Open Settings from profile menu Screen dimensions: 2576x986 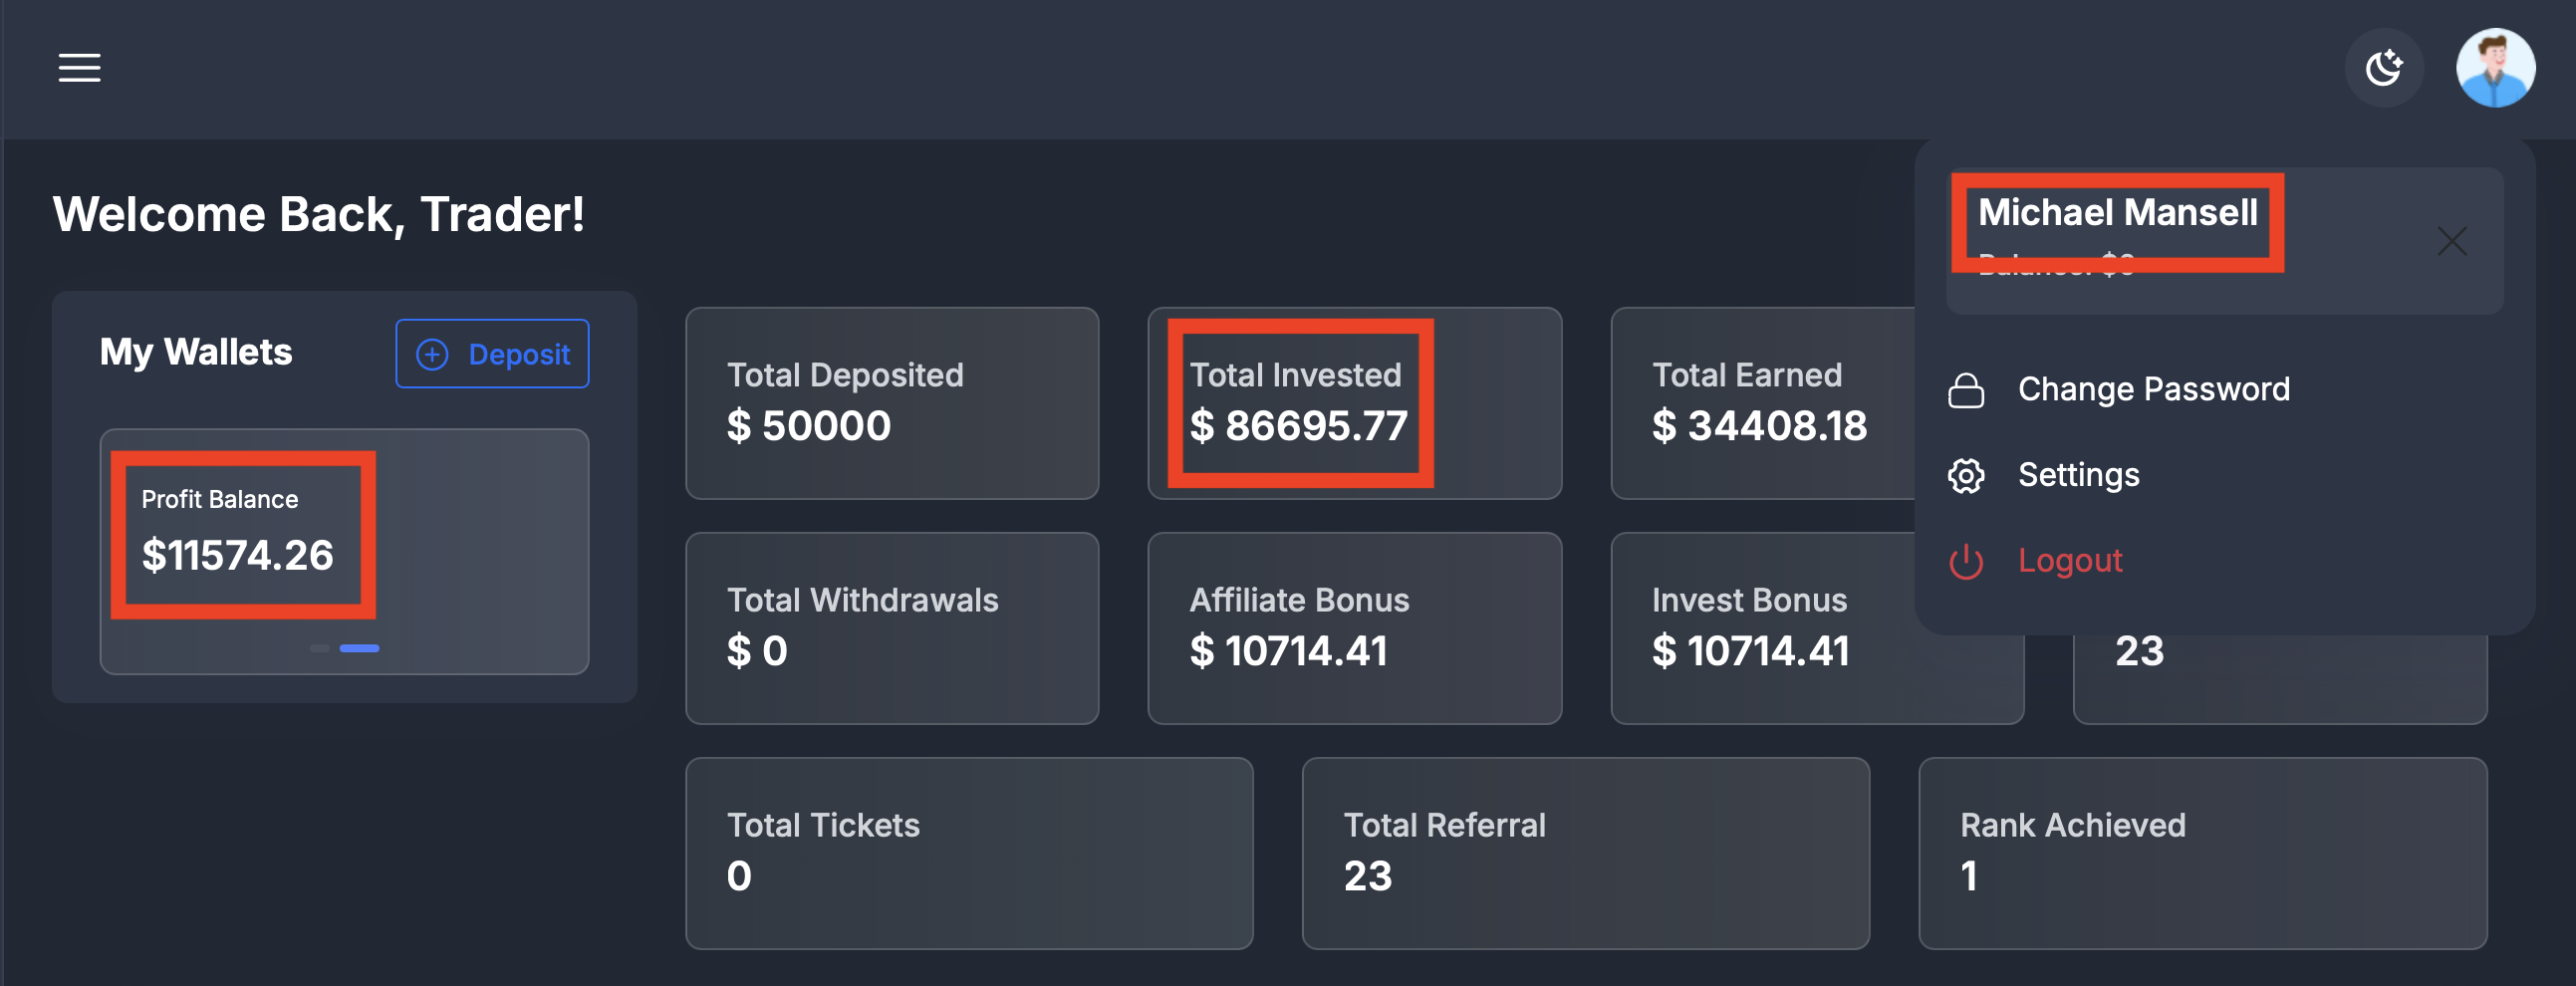tap(2078, 475)
